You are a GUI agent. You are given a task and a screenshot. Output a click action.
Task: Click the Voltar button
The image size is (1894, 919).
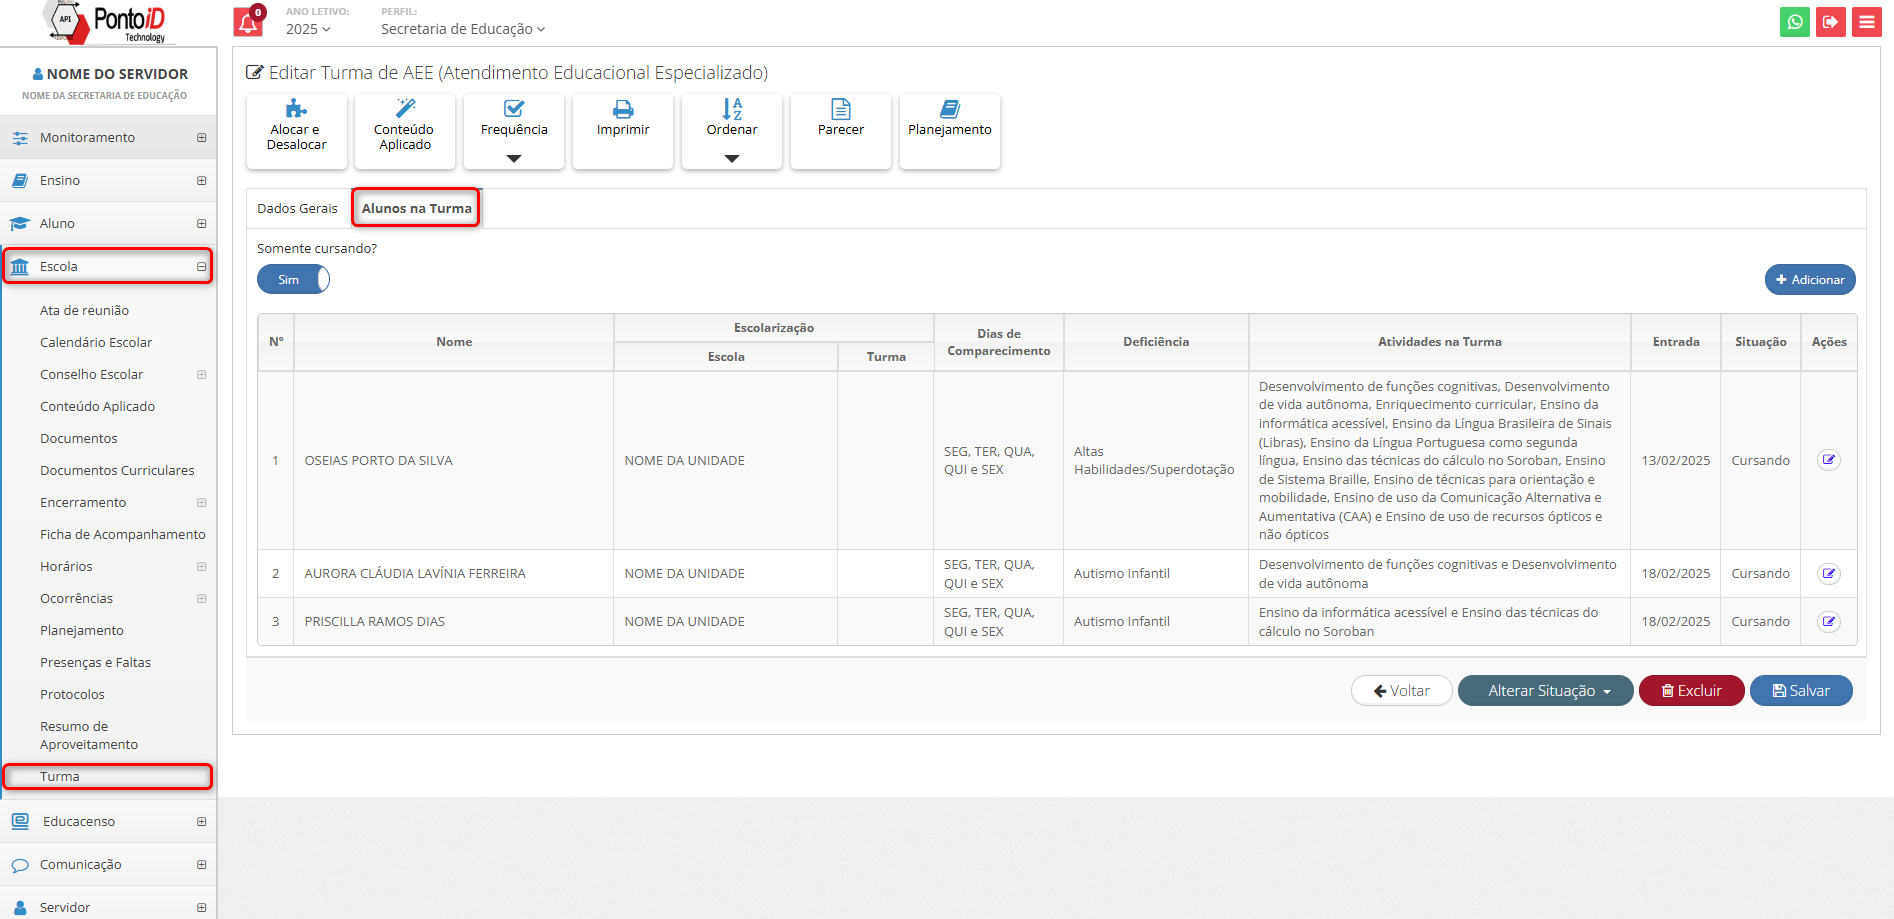point(1401,691)
